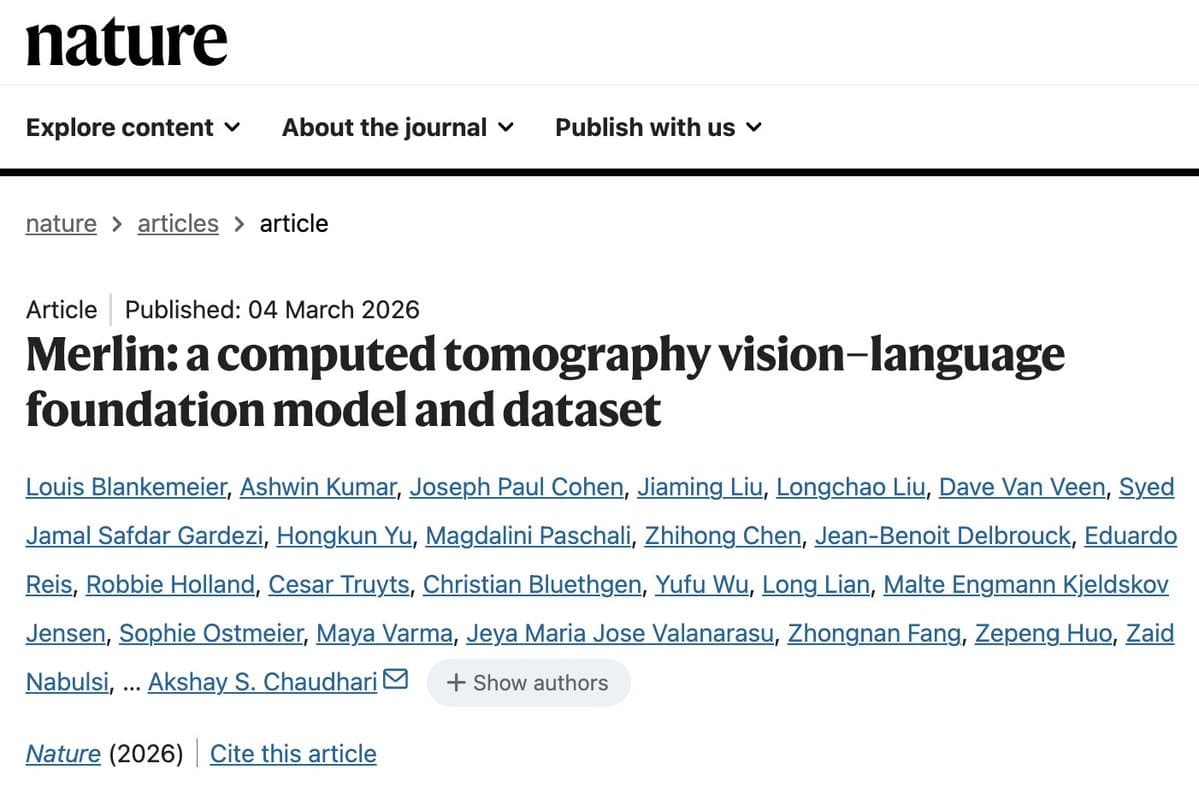Open the articles breadcrumb link
This screenshot has width=1199, height=811.
pos(178,223)
